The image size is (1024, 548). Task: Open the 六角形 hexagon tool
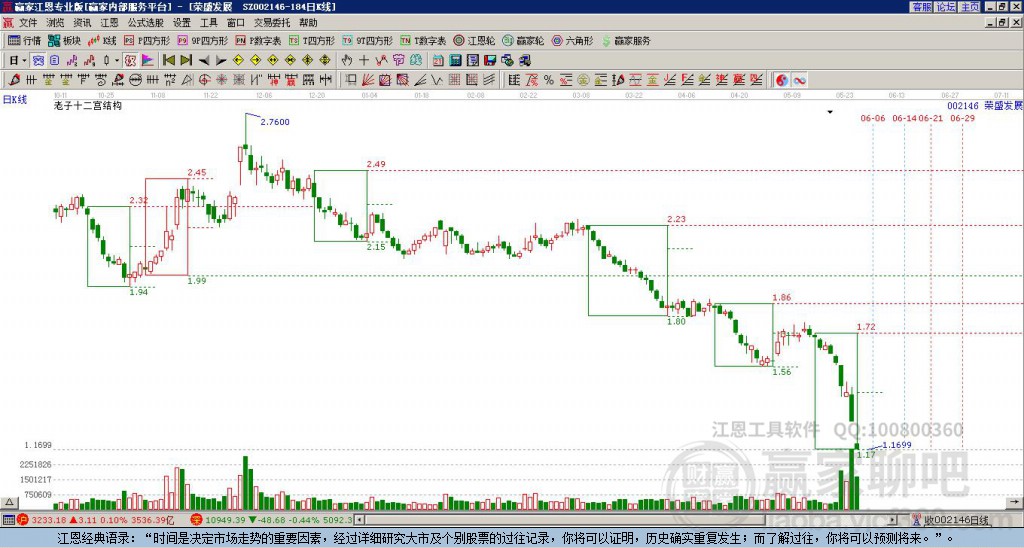point(572,40)
